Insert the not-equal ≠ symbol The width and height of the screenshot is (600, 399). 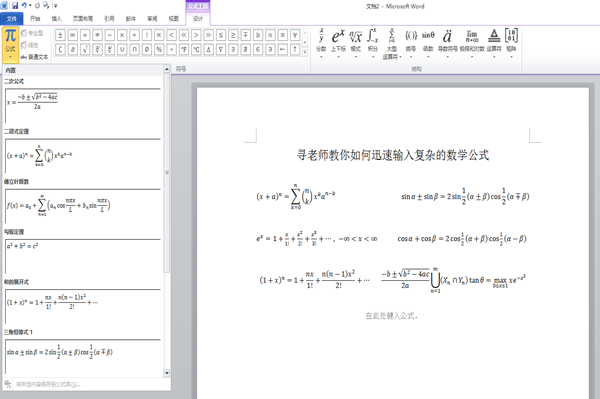click(x=97, y=36)
